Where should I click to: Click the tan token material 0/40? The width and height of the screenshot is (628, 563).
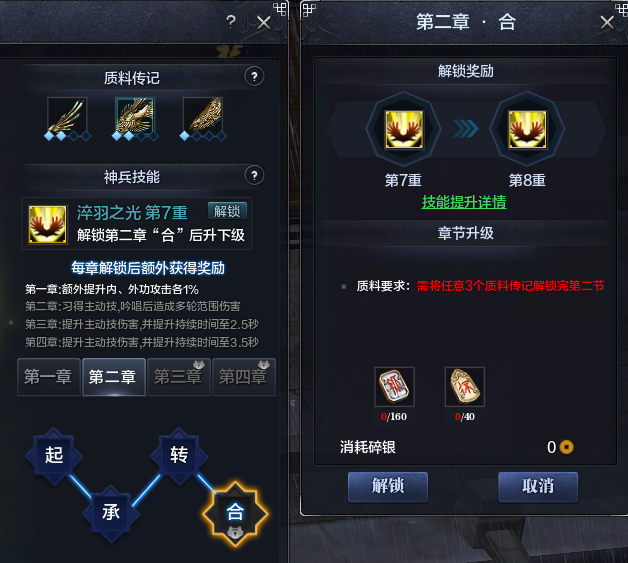(x=465, y=387)
